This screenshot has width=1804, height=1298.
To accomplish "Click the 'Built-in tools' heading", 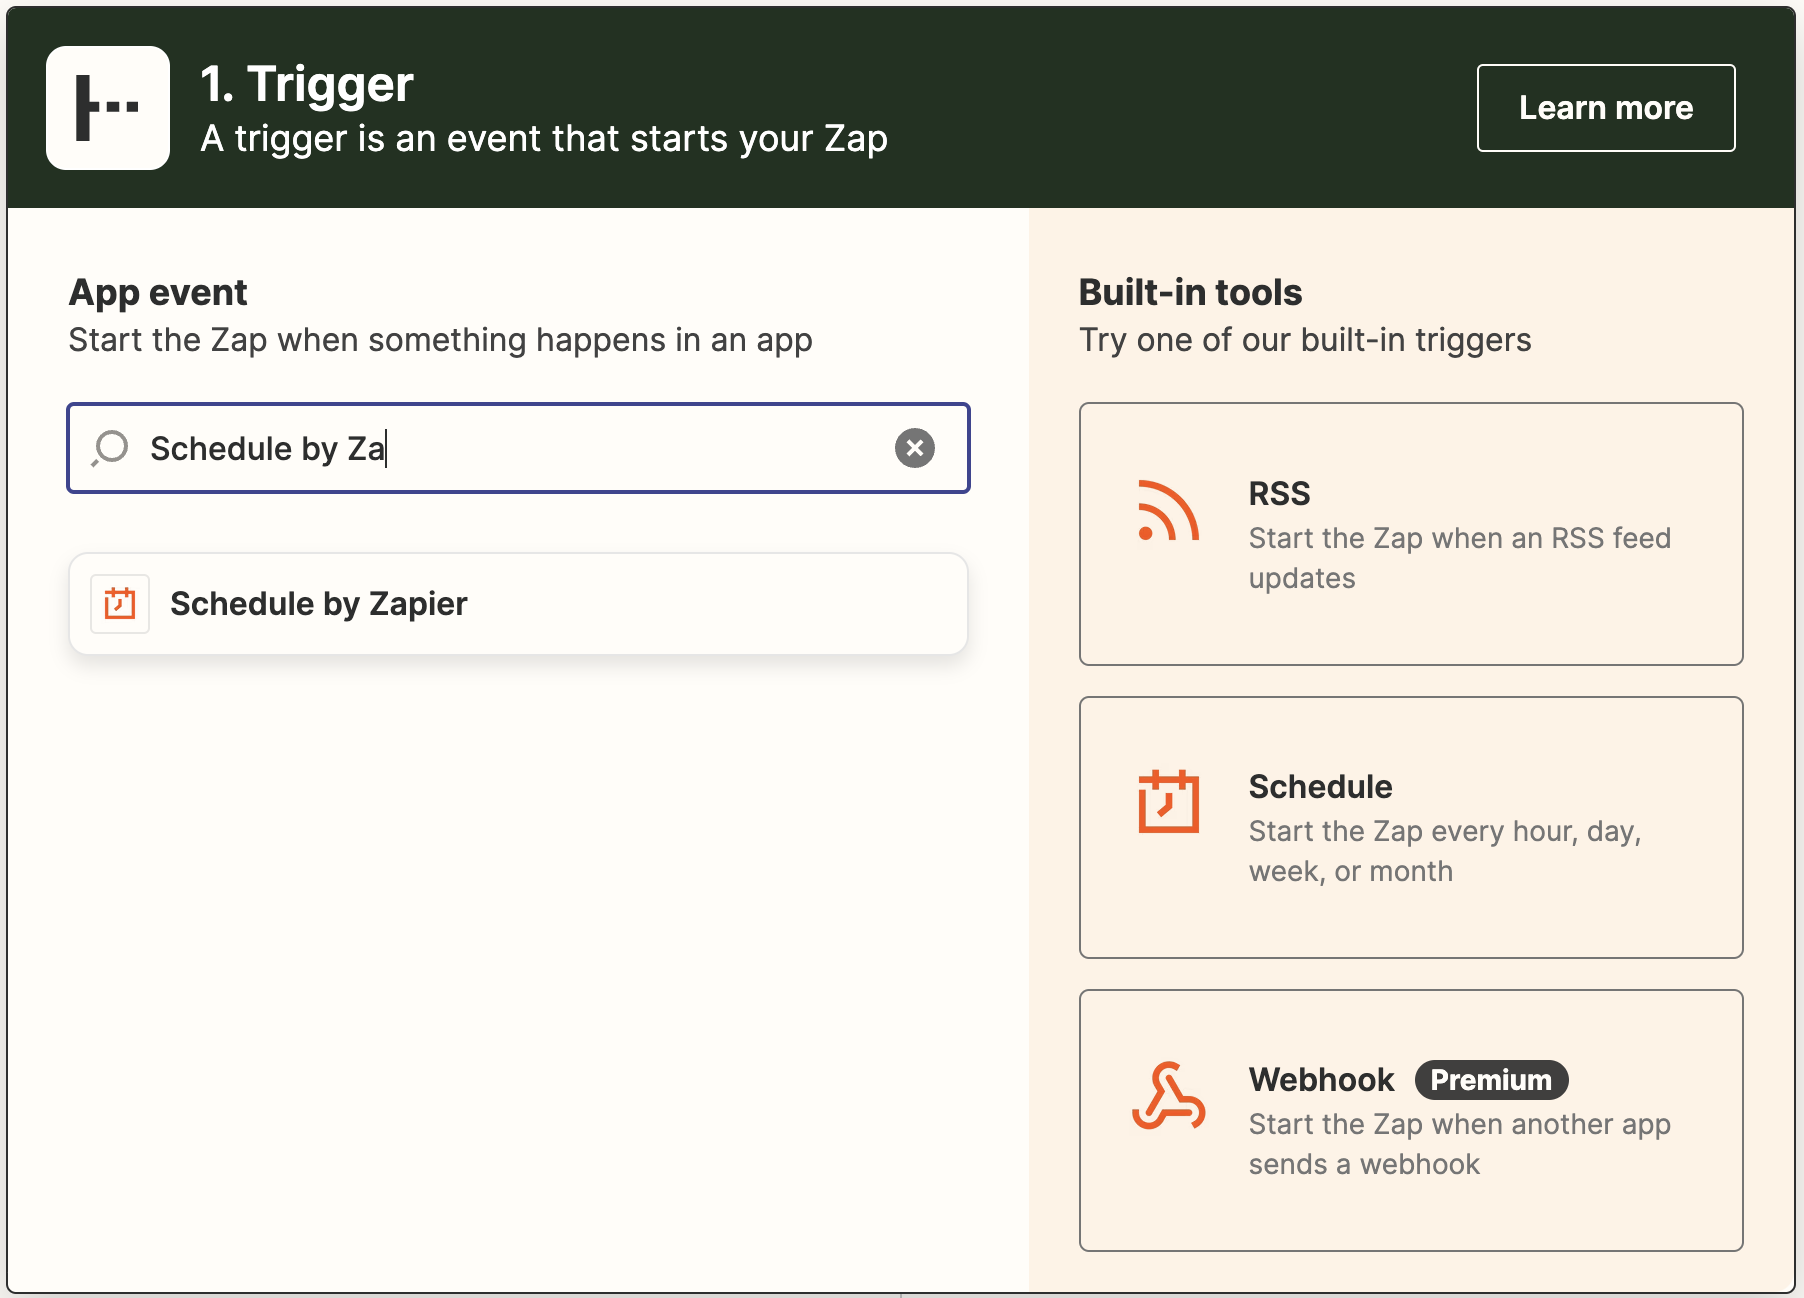I will point(1190,292).
